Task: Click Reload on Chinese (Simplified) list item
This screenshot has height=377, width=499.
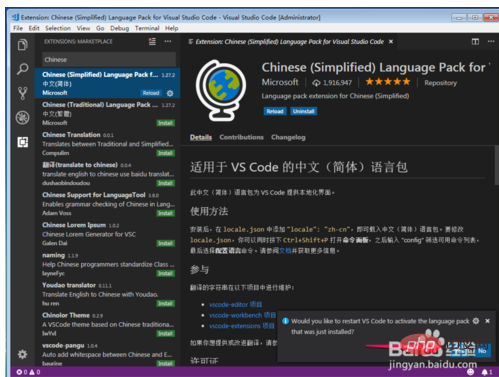Action: click(x=151, y=93)
